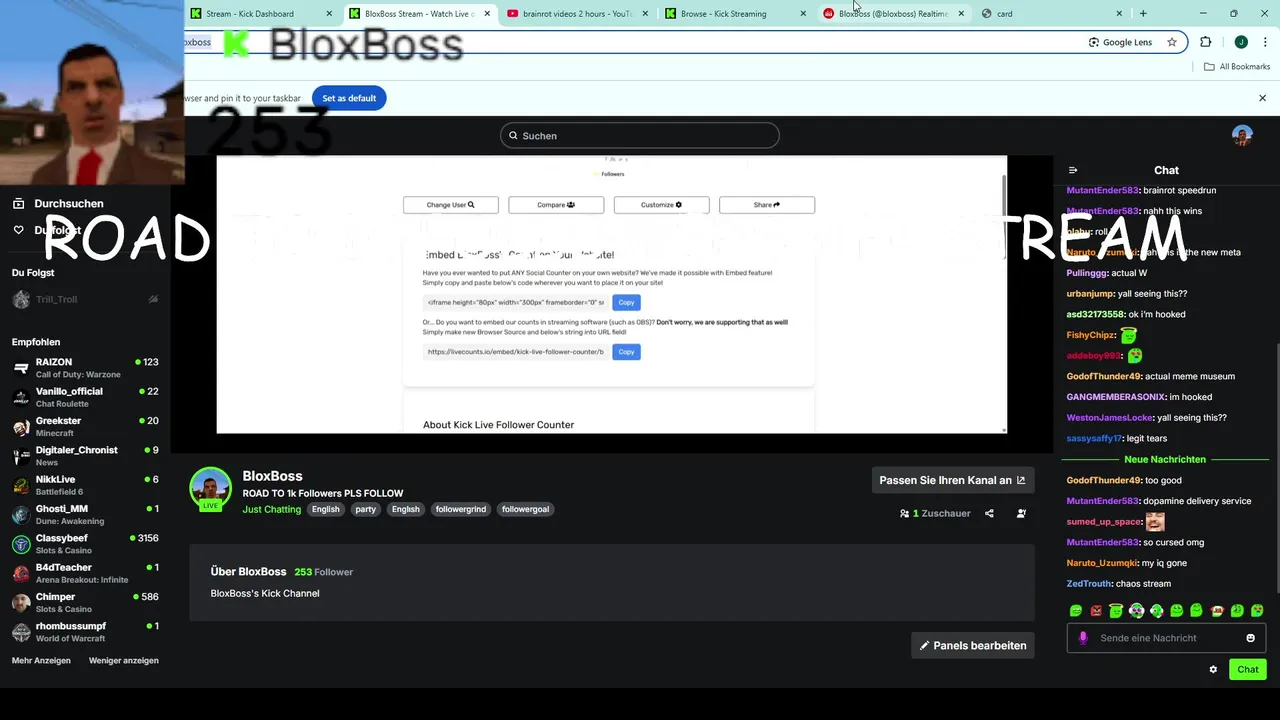Open the Chrome profile J icon
Image resolution: width=1280 pixels, height=720 pixels.
pyautogui.click(x=1241, y=42)
